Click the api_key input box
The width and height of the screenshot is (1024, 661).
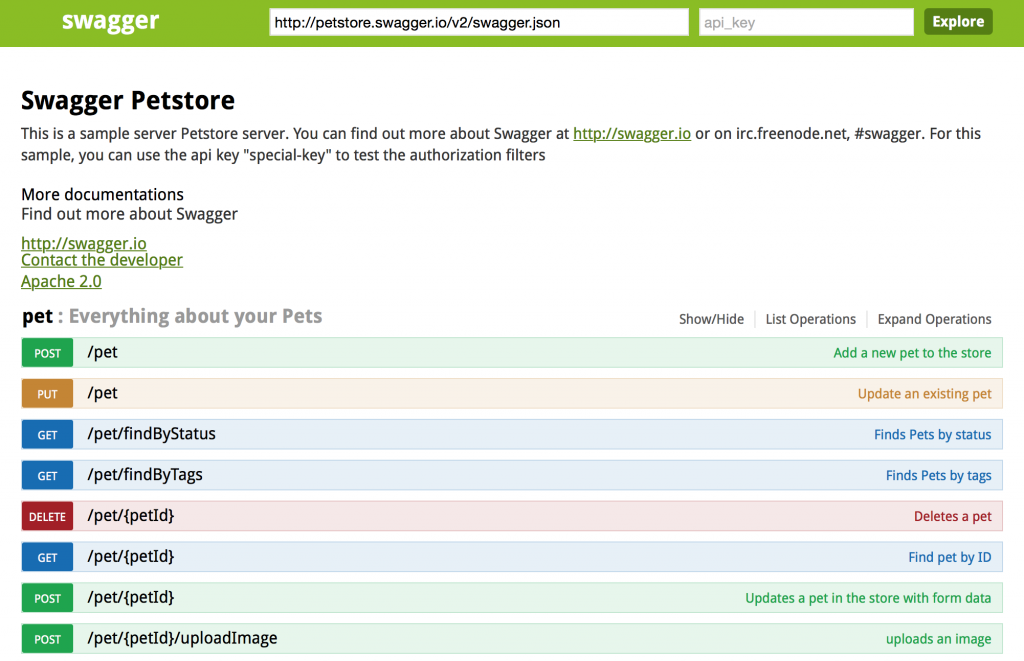pos(806,22)
